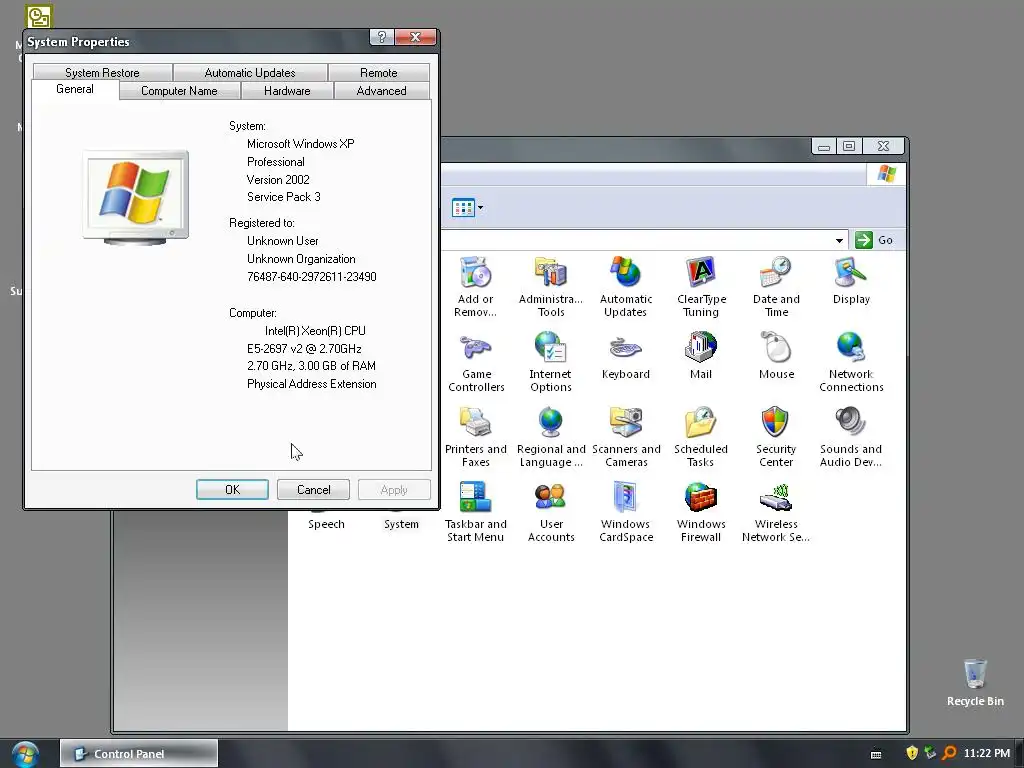The image size is (1024, 768).
Task: Click the Go button in Control Panel
Action: pos(875,240)
